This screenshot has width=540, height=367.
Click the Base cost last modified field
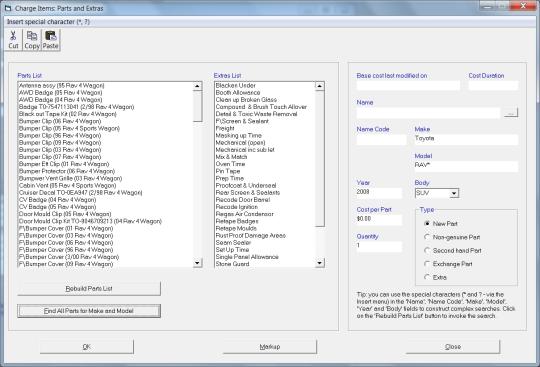click(408, 85)
